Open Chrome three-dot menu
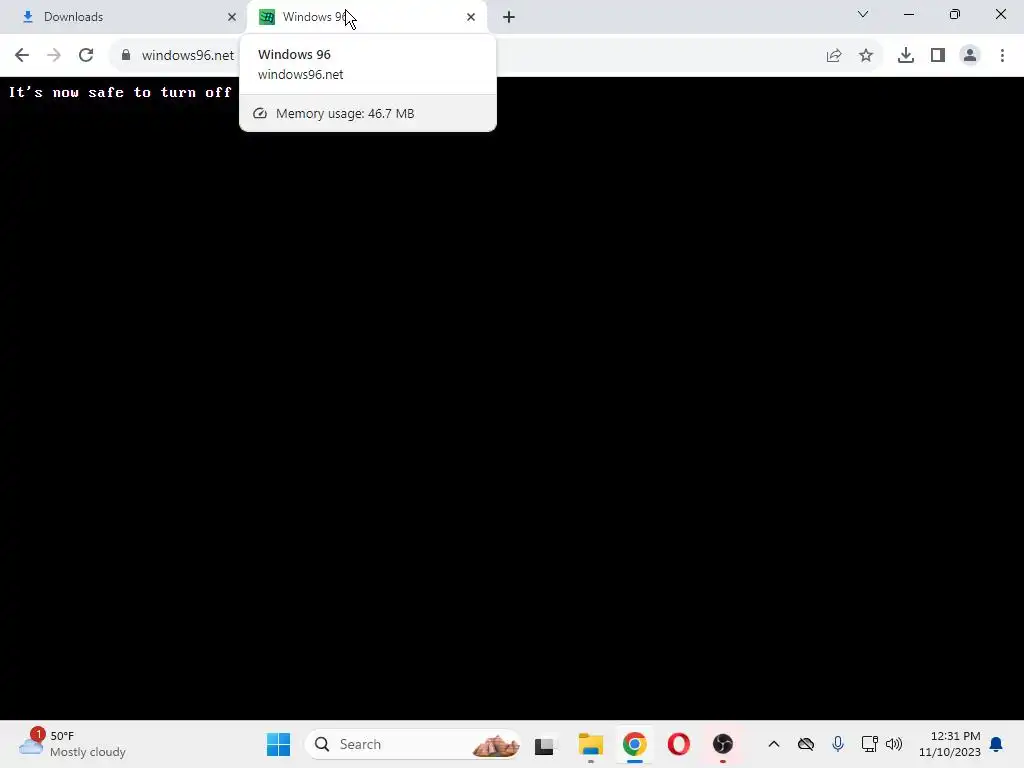This screenshot has width=1024, height=768. click(1002, 56)
